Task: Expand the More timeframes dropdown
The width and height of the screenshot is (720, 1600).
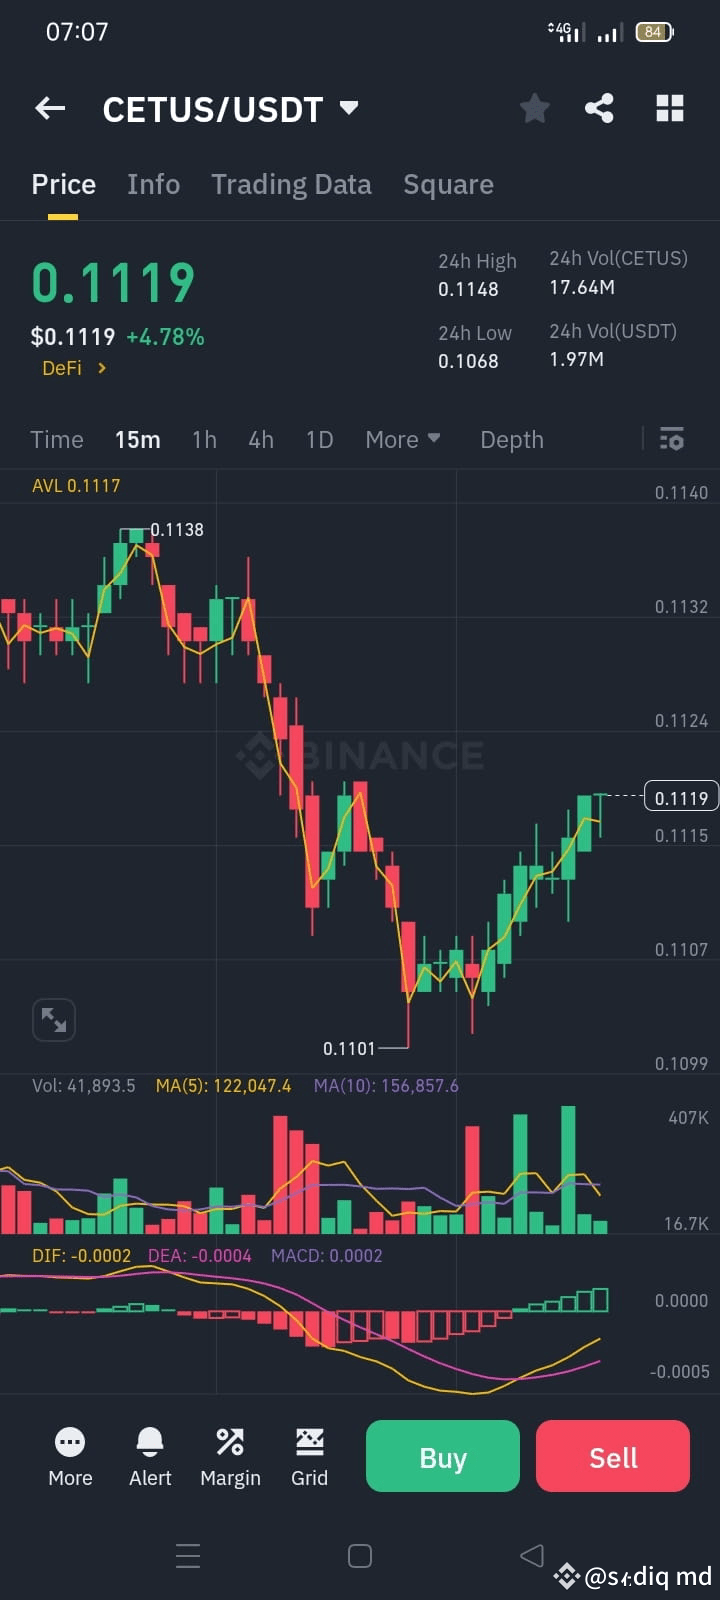Action: (402, 439)
